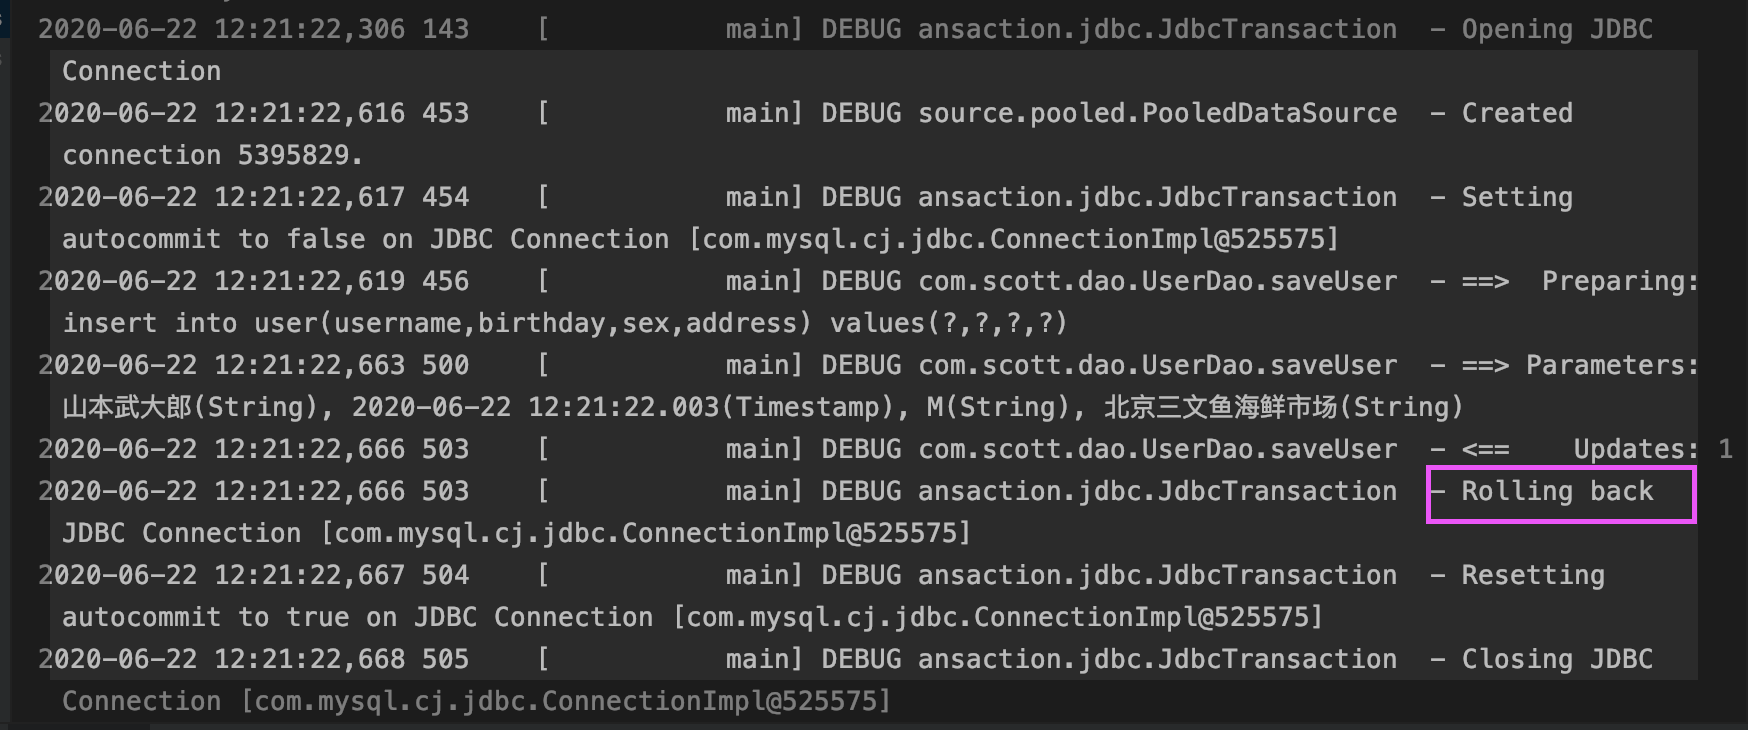Viewport: 1748px width, 730px height.
Task: Click the "Resetting" log message text
Action: click(x=1533, y=575)
